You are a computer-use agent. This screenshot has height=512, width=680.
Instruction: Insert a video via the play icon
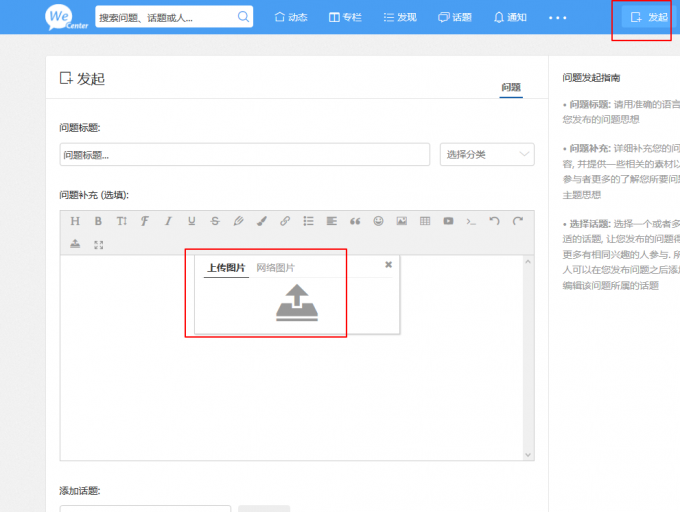[x=448, y=221]
